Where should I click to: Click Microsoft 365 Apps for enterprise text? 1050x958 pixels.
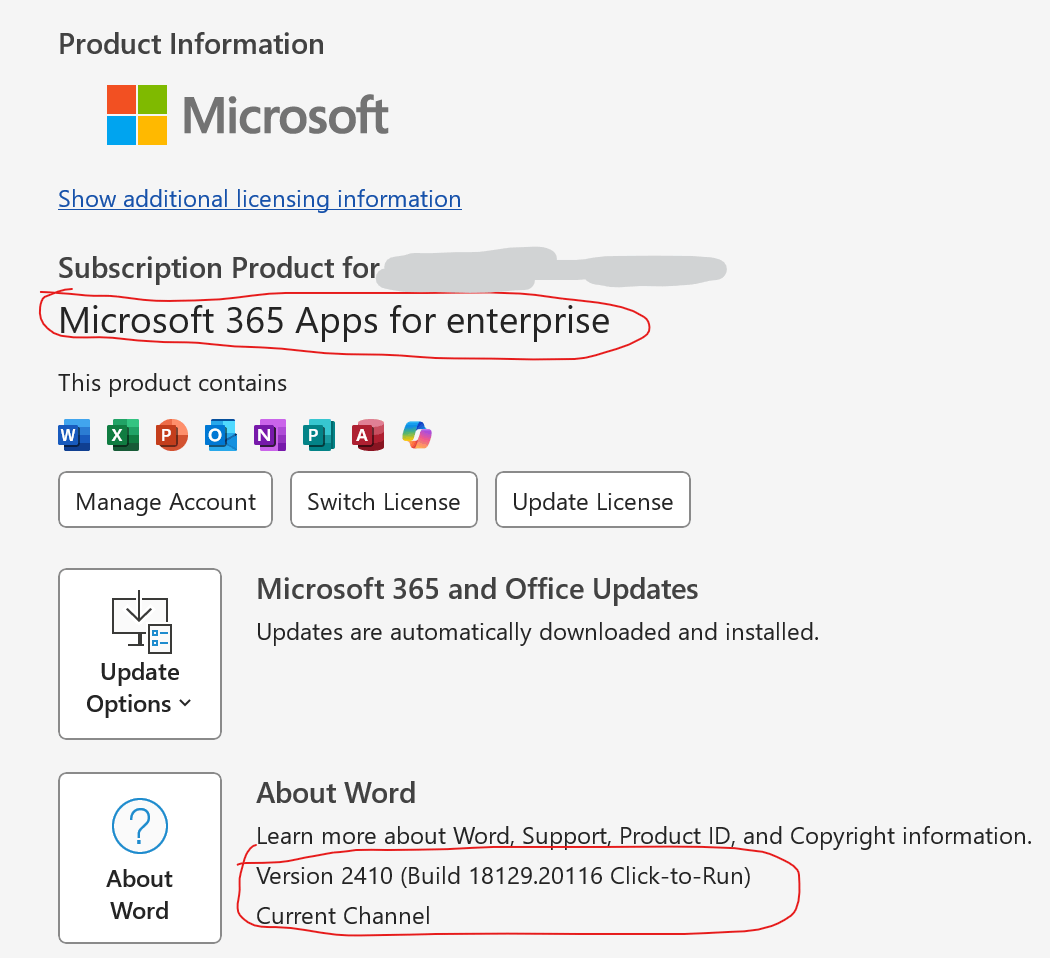pos(334,321)
